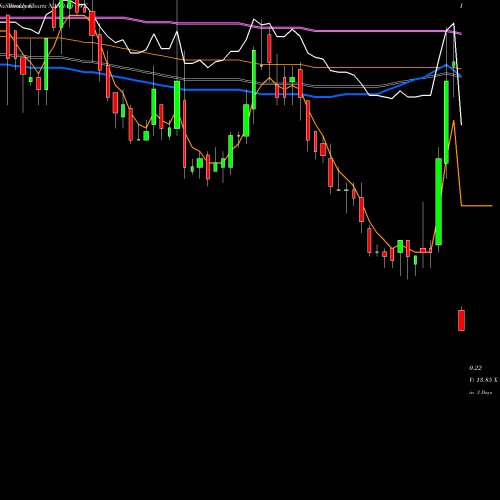Click the overlapping chart title text at top left

(x=43, y=6)
